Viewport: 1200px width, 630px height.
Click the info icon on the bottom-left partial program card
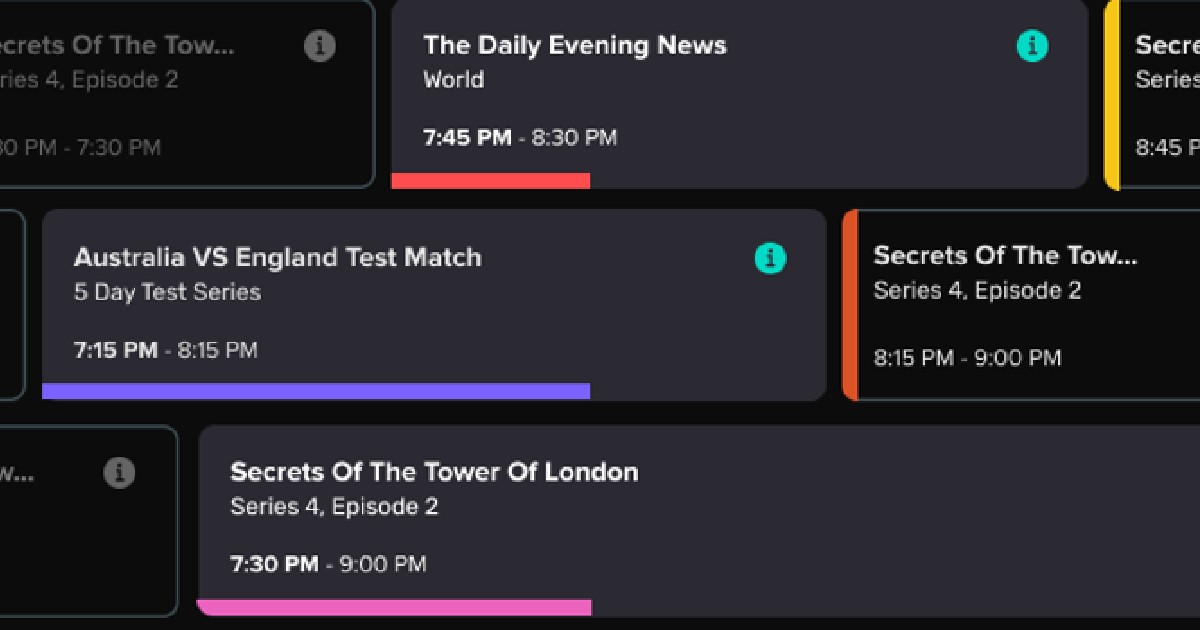(x=120, y=473)
